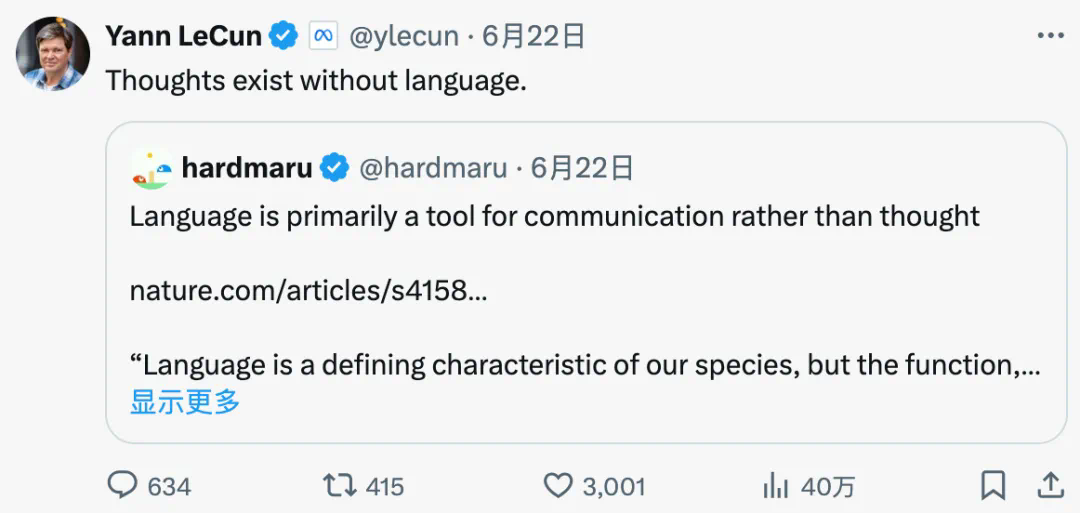Like the tweet with heart icon
The height and width of the screenshot is (513, 1080).
pos(557,486)
